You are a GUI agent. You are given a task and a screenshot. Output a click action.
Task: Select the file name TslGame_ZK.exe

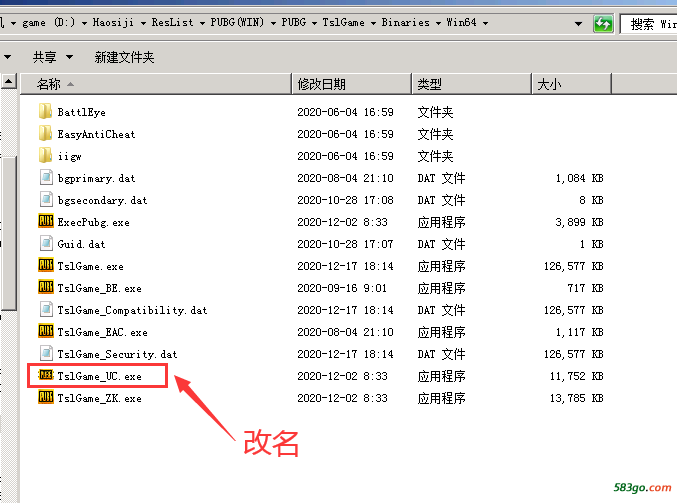coord(99,398)
